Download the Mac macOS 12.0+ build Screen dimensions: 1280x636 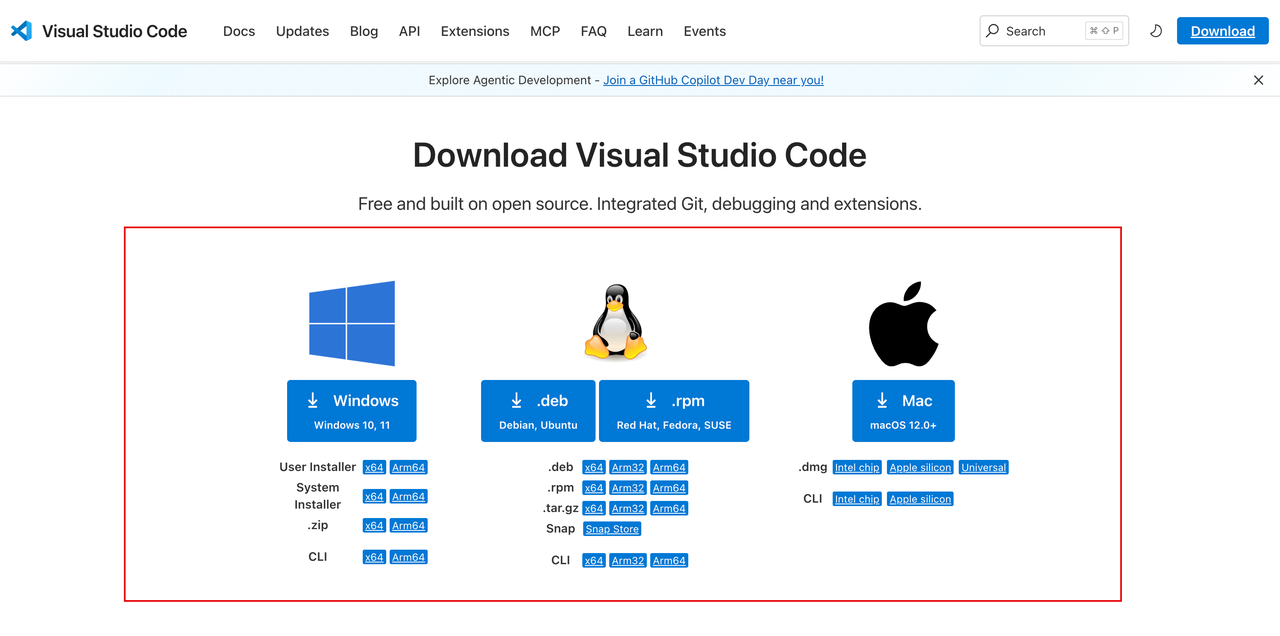(x=903, y=411)
